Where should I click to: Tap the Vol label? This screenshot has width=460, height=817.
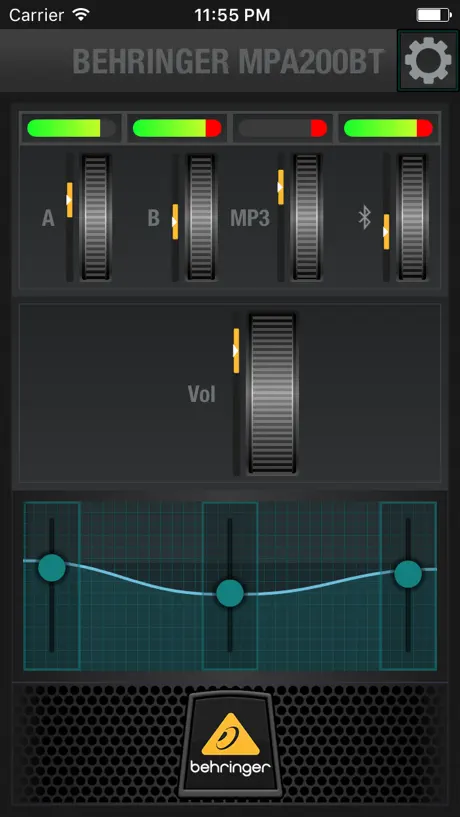point(202,394)
